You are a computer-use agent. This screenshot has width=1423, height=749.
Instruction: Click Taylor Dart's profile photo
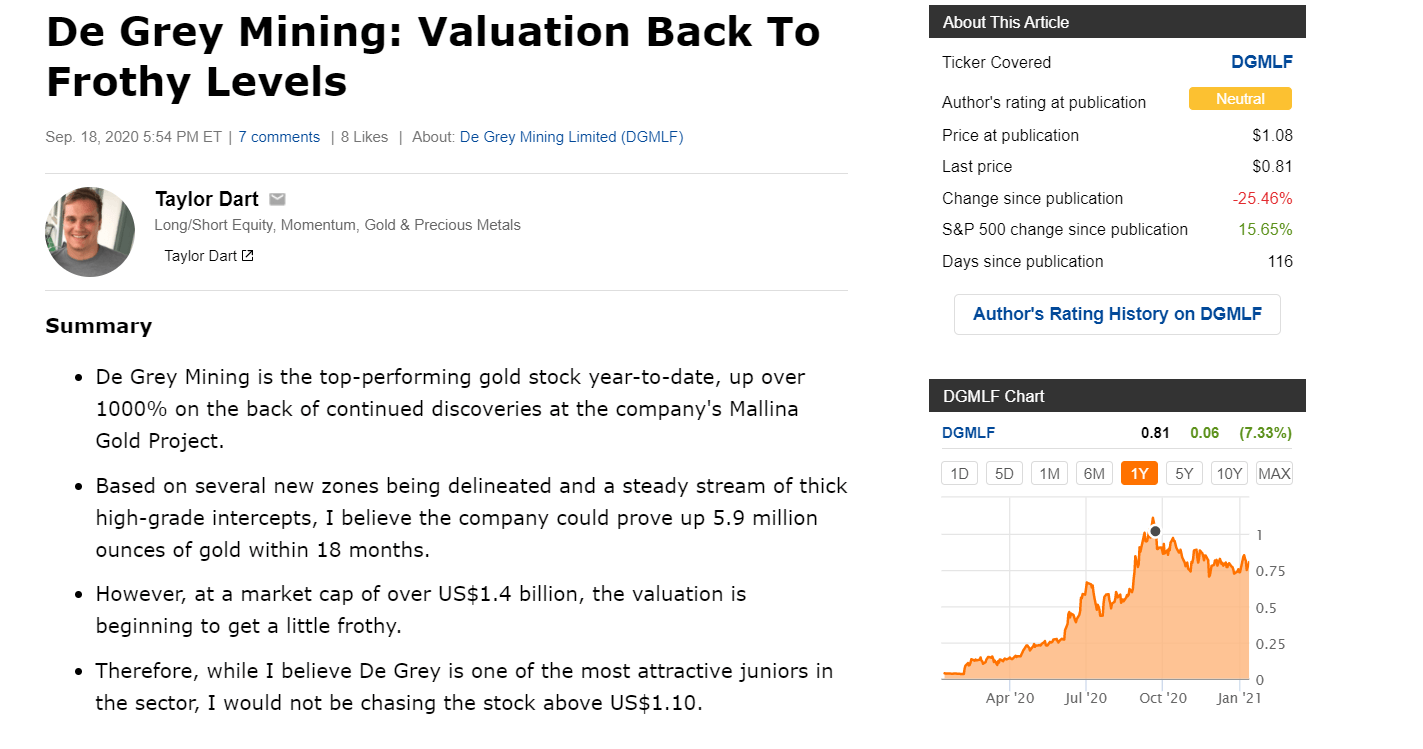point(90,232)
